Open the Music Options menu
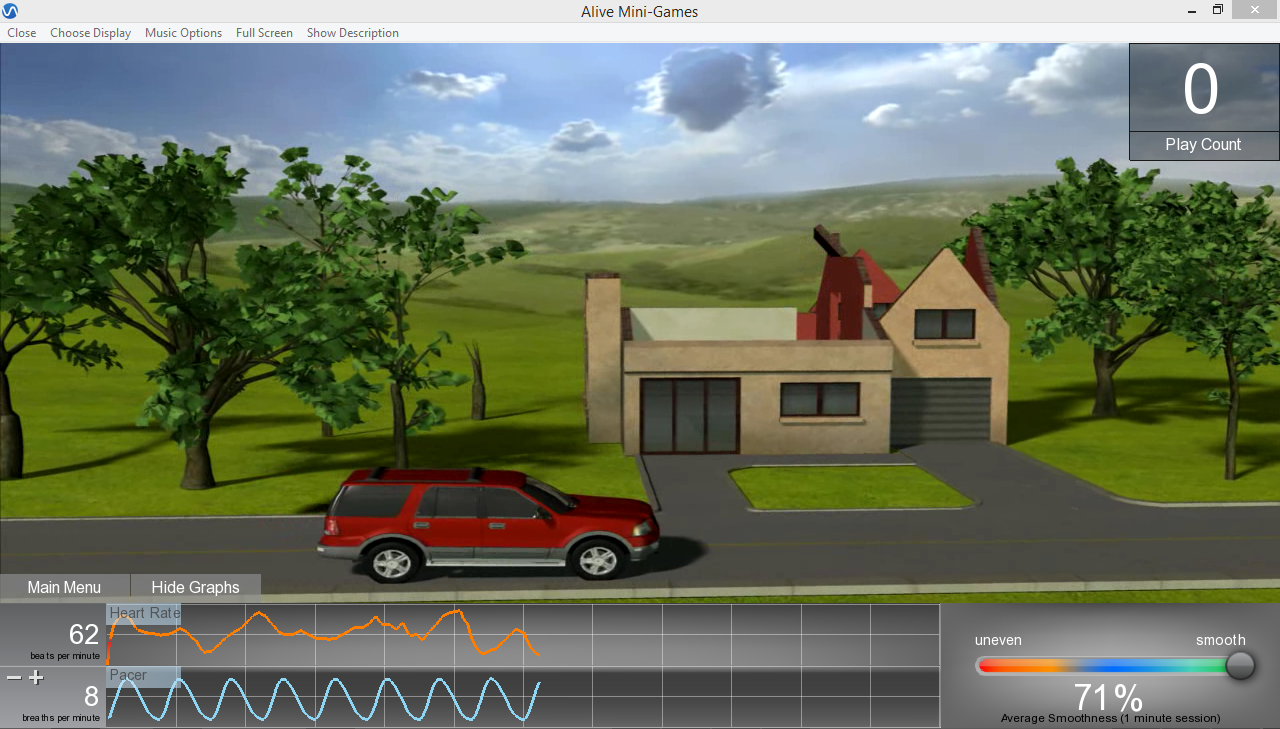The image size is (1280, 729). pyautogui.click(x=183, y=33)
